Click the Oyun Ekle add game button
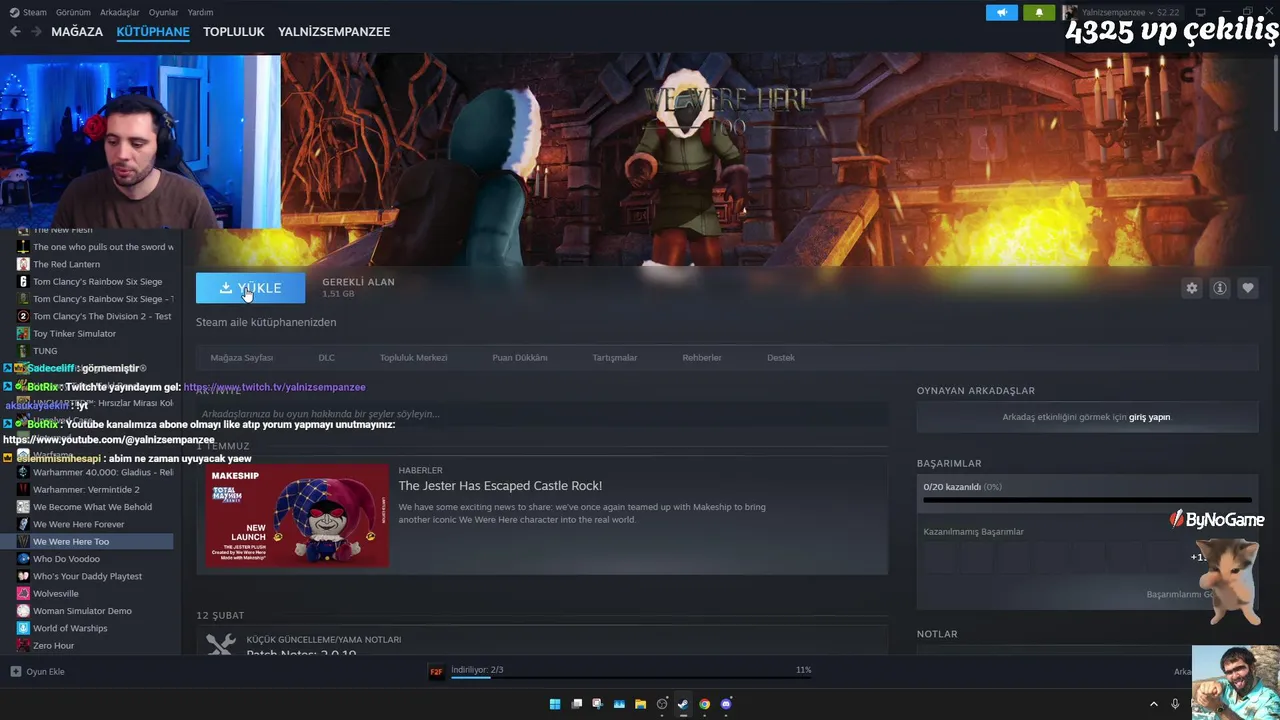The height and width of the screenshot is (720, 1280). point(38,672)
